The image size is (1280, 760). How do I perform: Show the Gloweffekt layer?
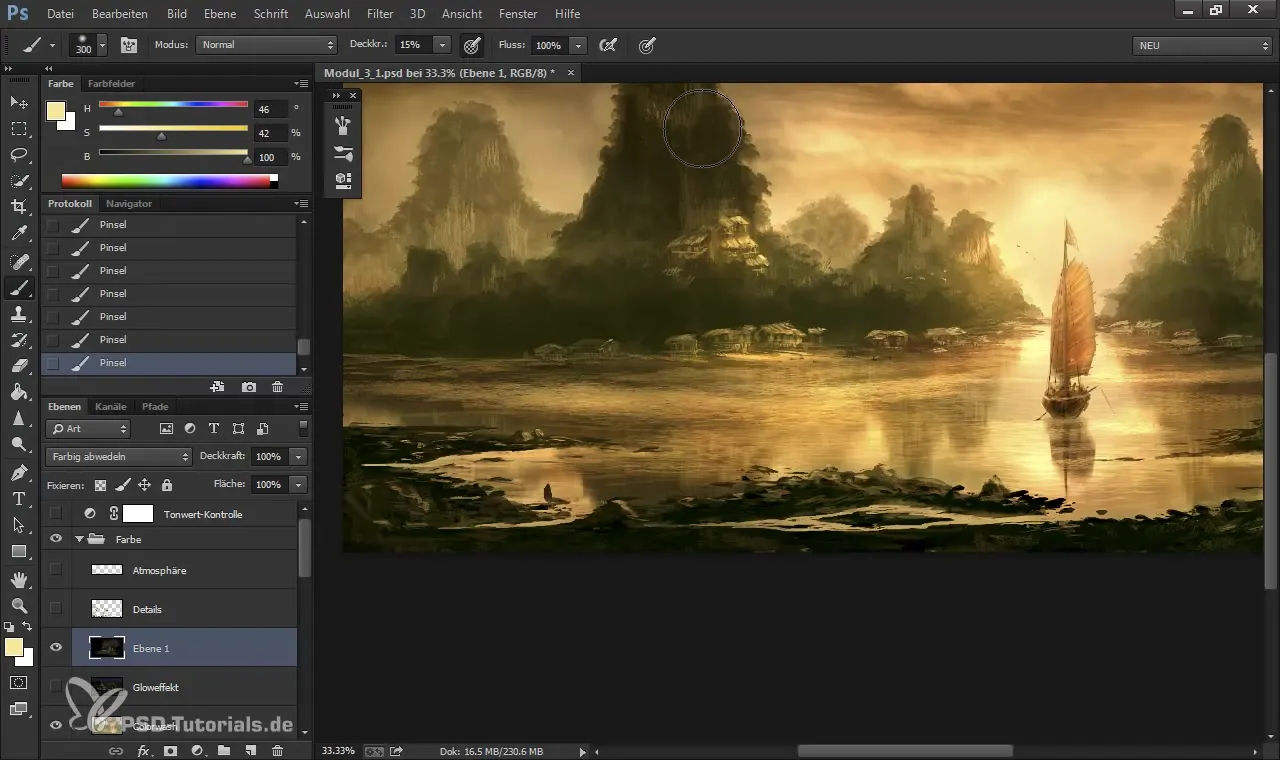(56, 687)
